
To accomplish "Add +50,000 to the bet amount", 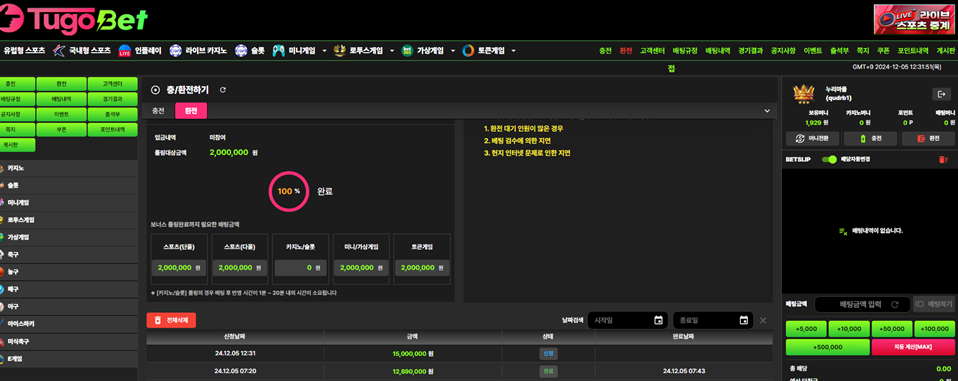I will tap(892, 329).
